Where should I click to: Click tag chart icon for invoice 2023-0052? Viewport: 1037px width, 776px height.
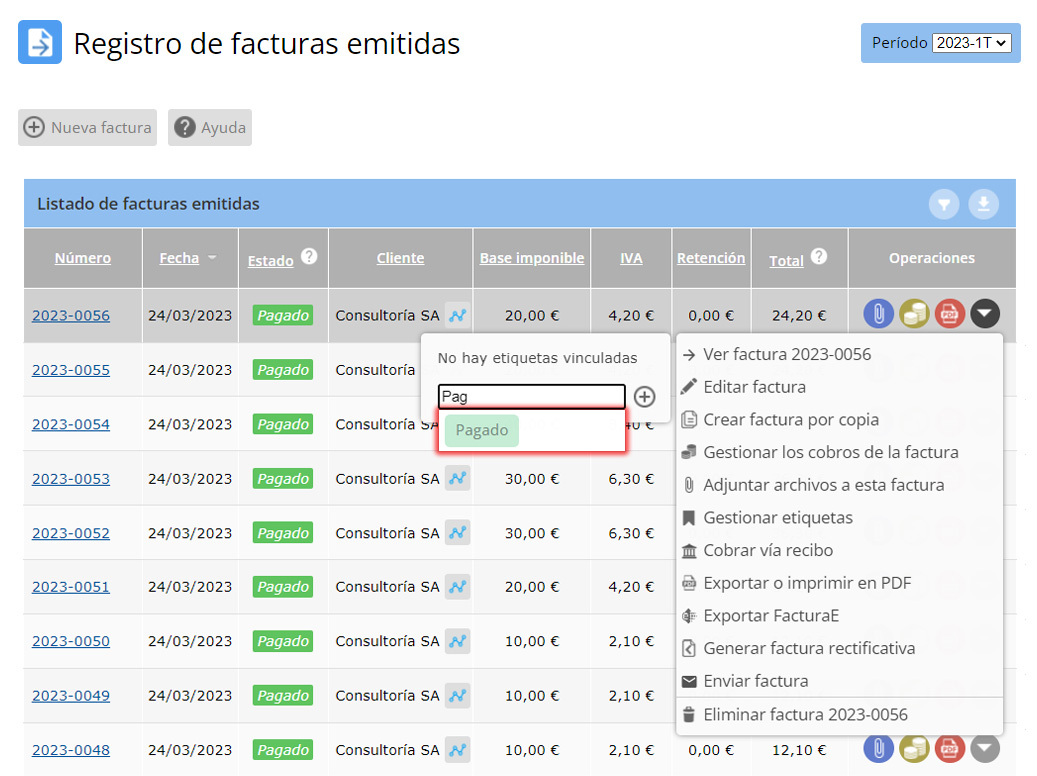pos(458,533)
